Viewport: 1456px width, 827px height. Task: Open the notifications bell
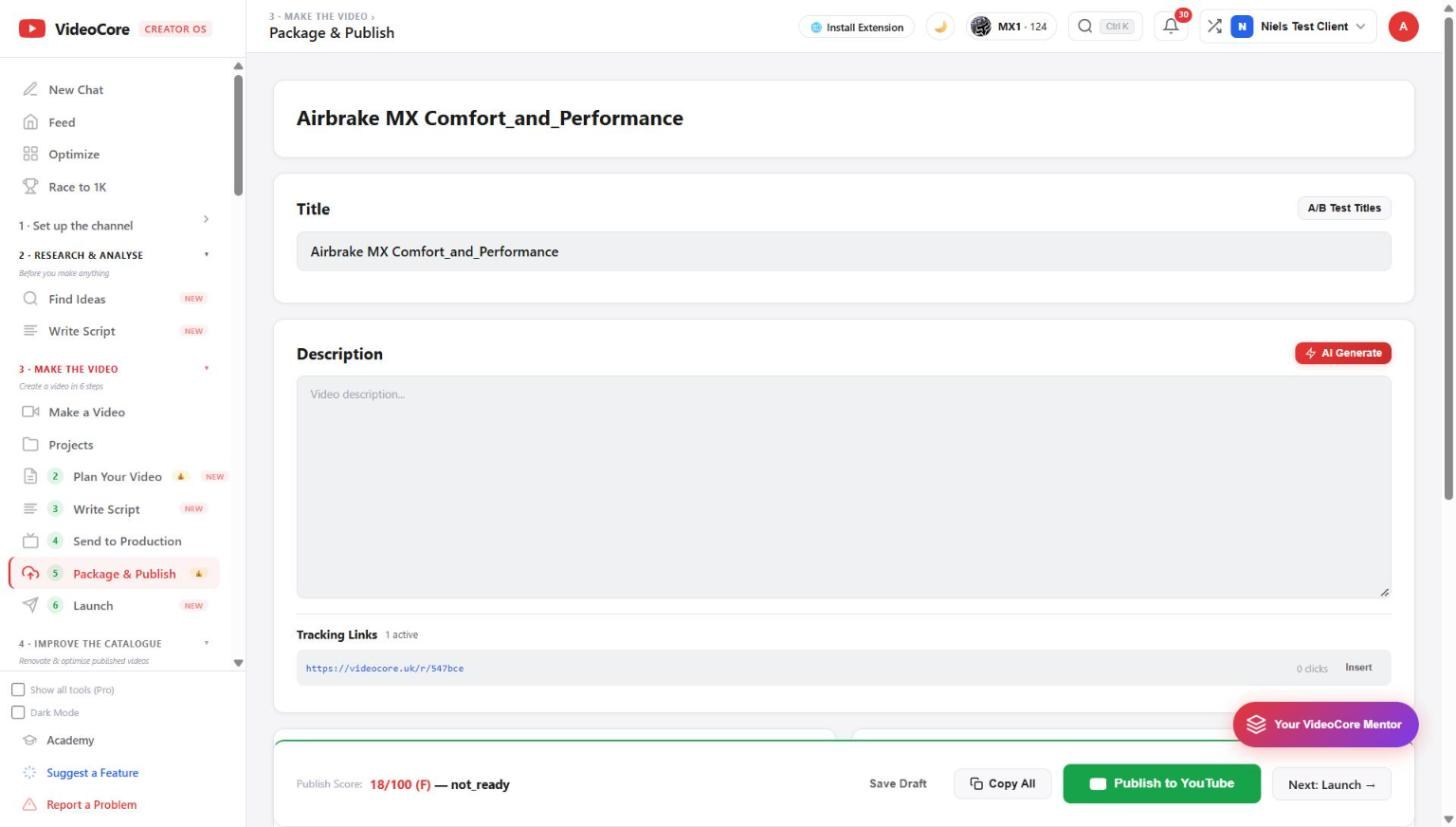(x=1171, y=27)
